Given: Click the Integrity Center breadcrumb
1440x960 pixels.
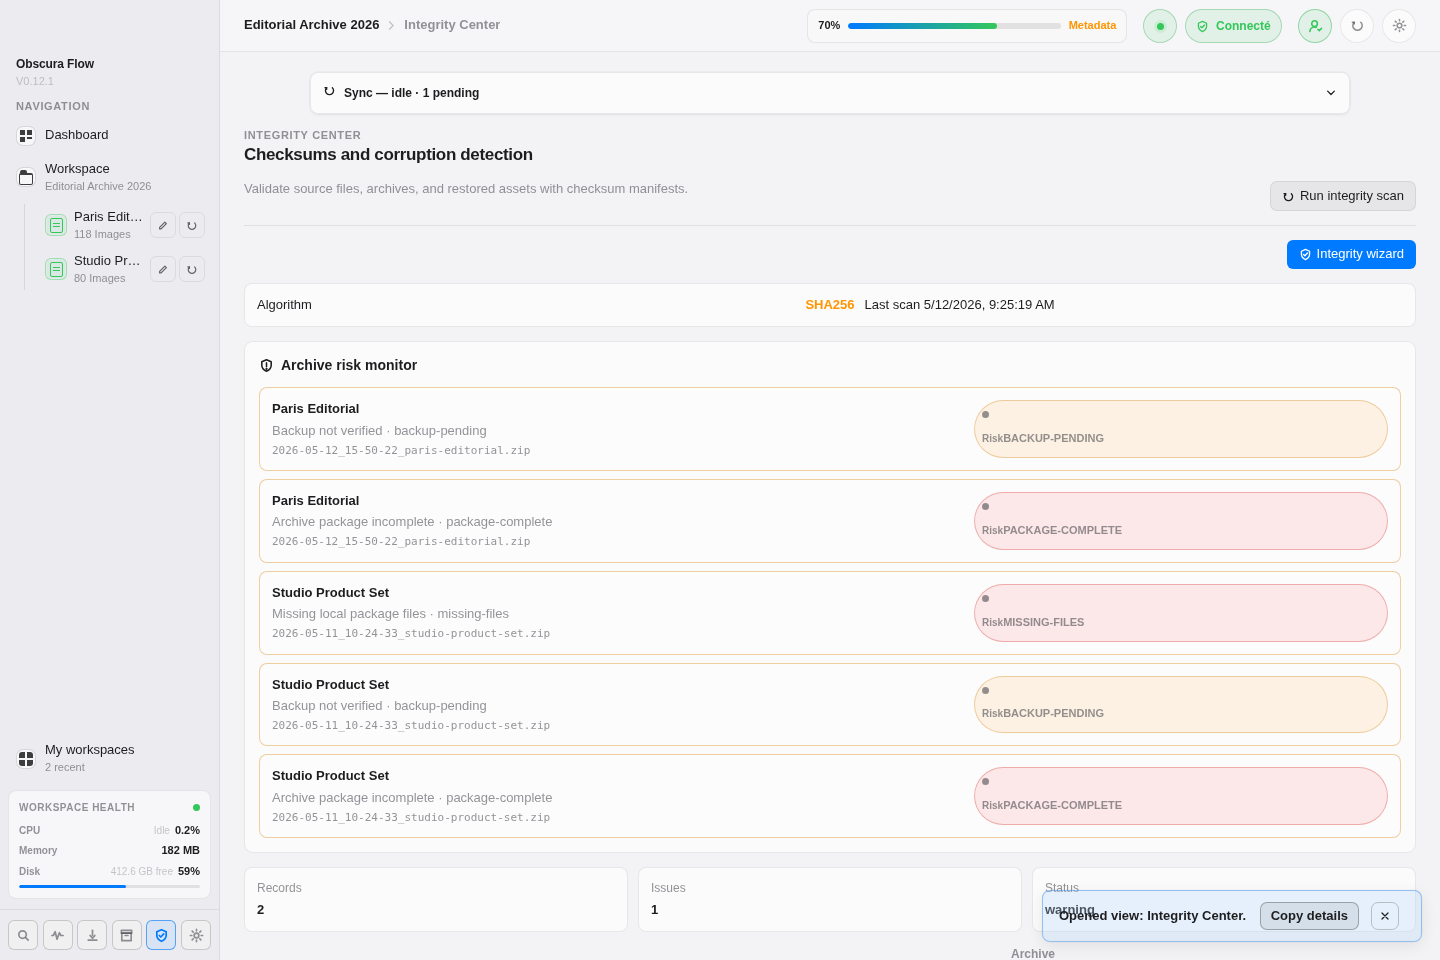Looking at the screenshot, I should pyautogui.click(x=452, y=25).
